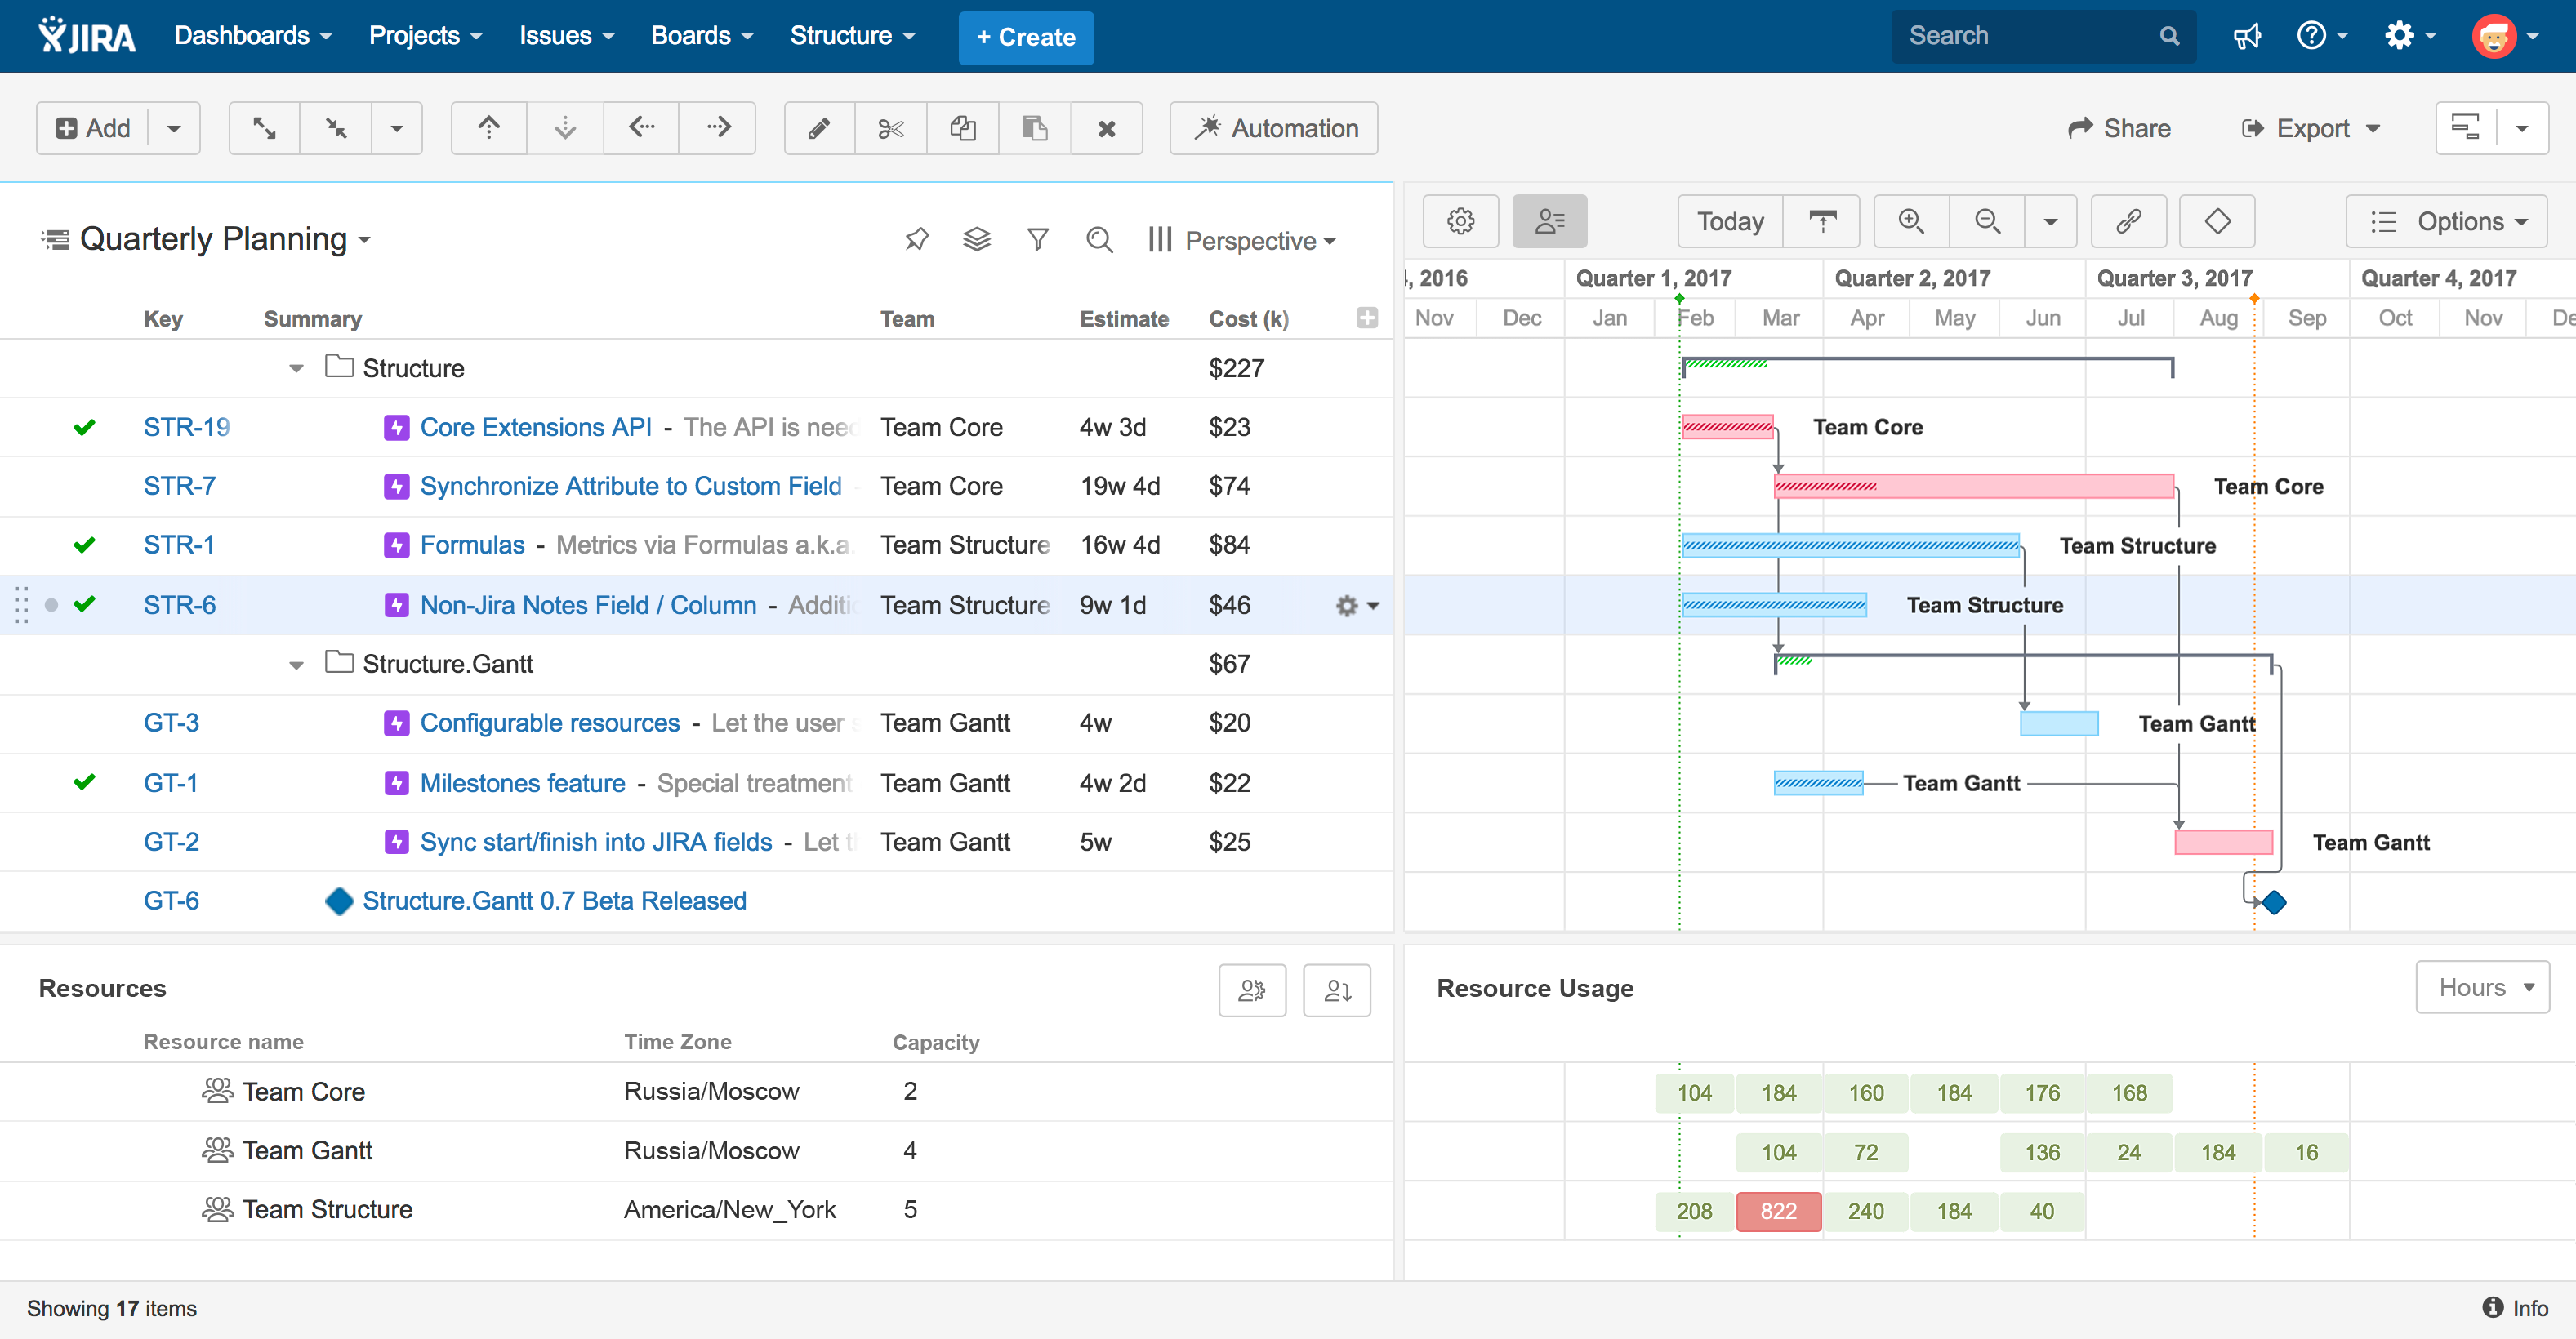The image size is (2576, 1339).
Task: Click the Today button
Action: coord(1730,221)
